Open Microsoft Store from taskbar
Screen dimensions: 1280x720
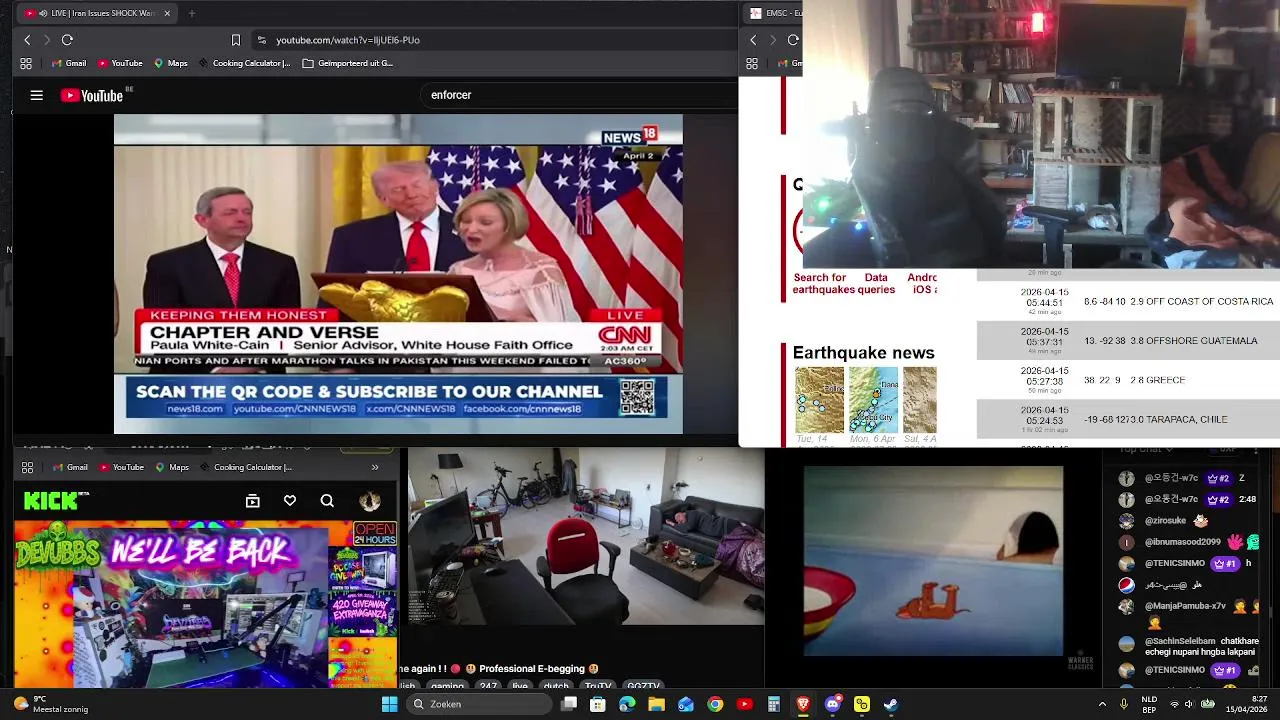click(x=598, y=704)
